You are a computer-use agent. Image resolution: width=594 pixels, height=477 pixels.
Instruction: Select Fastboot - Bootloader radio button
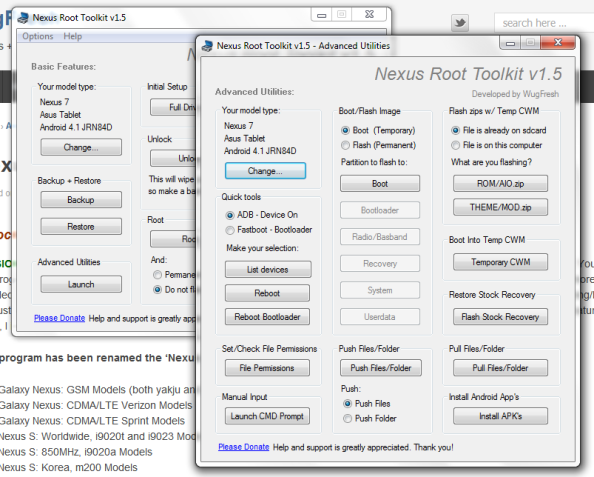click(230, 230)
